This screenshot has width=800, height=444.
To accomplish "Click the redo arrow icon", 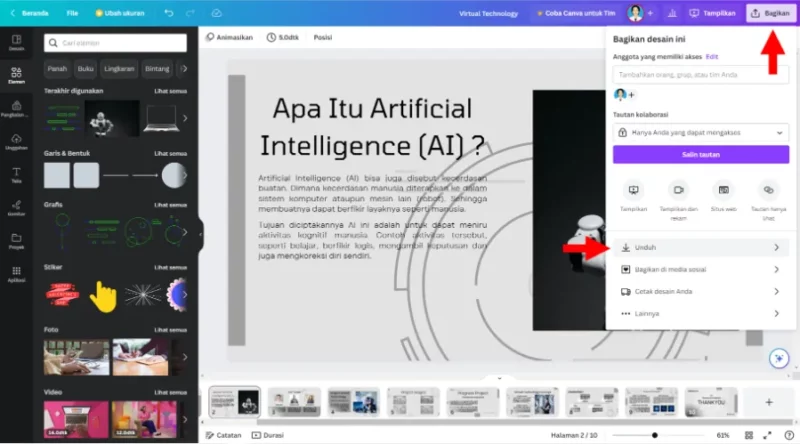I will click(x=190, y=13).
